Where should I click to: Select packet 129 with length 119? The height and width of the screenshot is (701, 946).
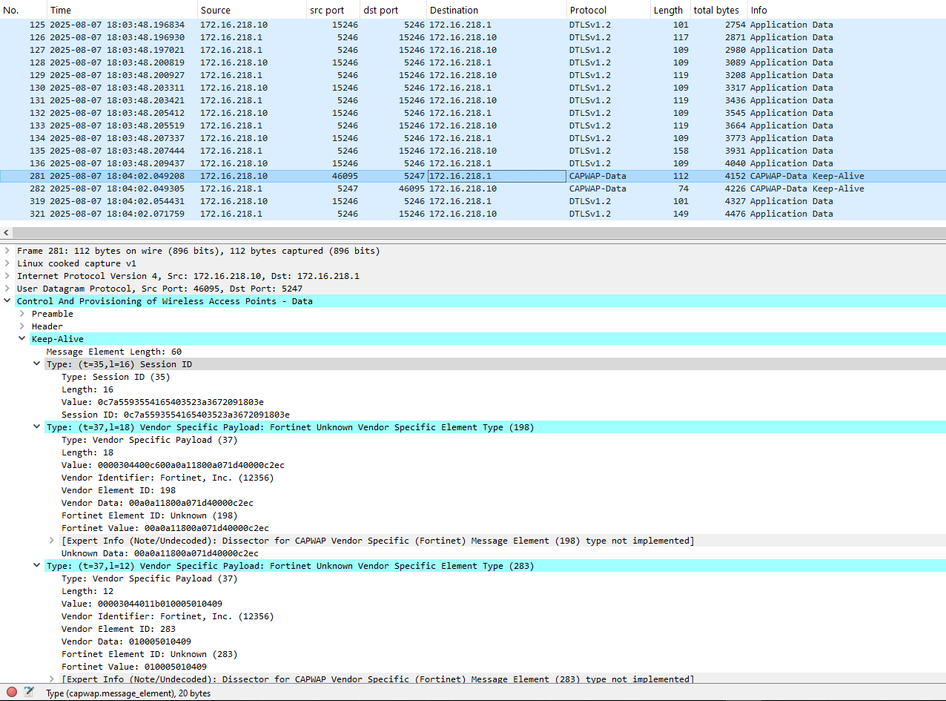[x=473, y=75]
